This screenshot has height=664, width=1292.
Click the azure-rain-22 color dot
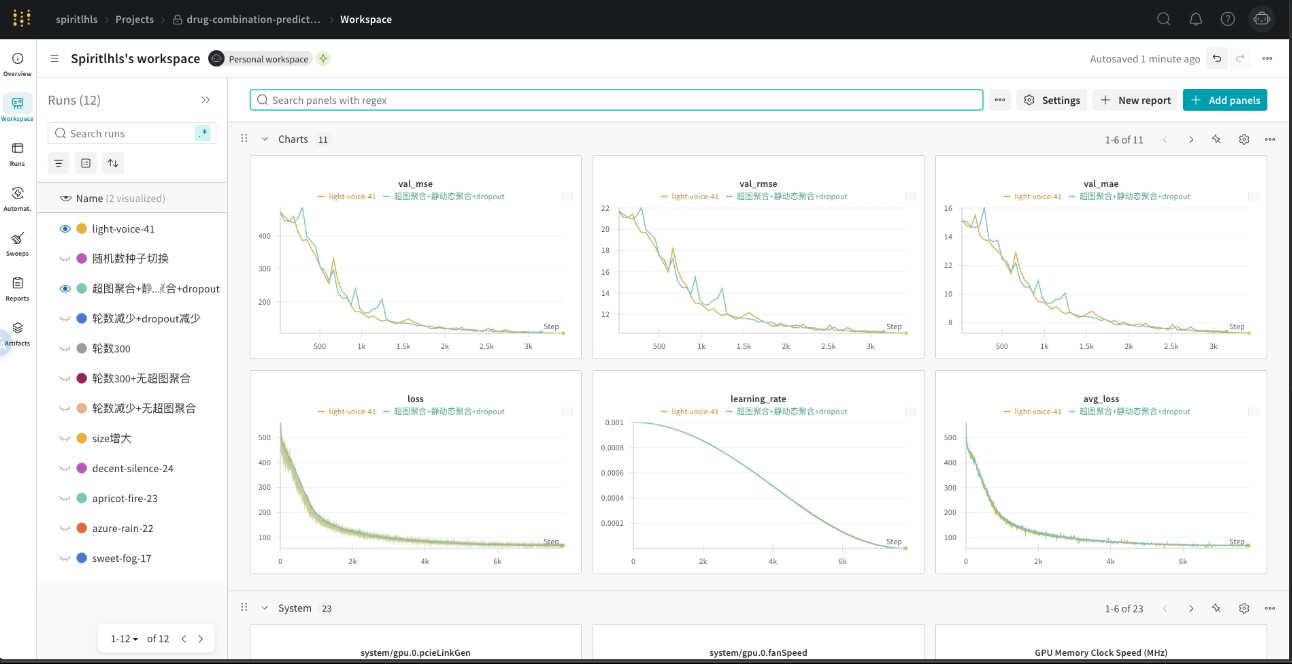81,528
